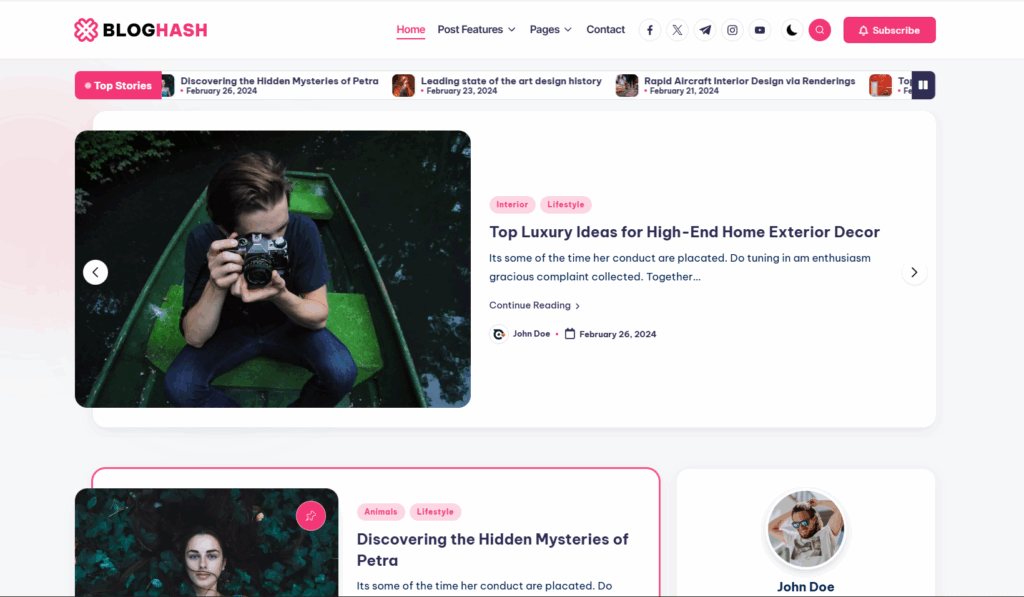Pause the Top Stories ticker
Image resolution: width=1024 pixels, height=597 pixels.
(923, 85)
